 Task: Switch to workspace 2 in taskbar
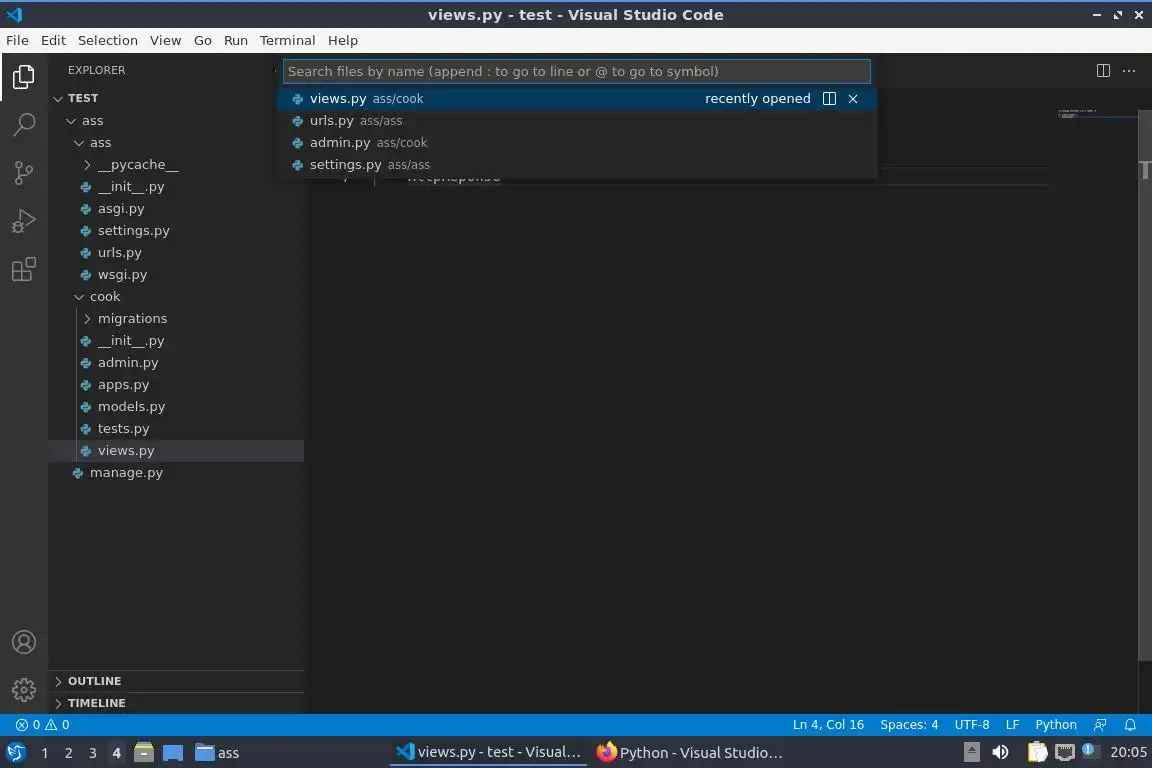click(68, 753)
